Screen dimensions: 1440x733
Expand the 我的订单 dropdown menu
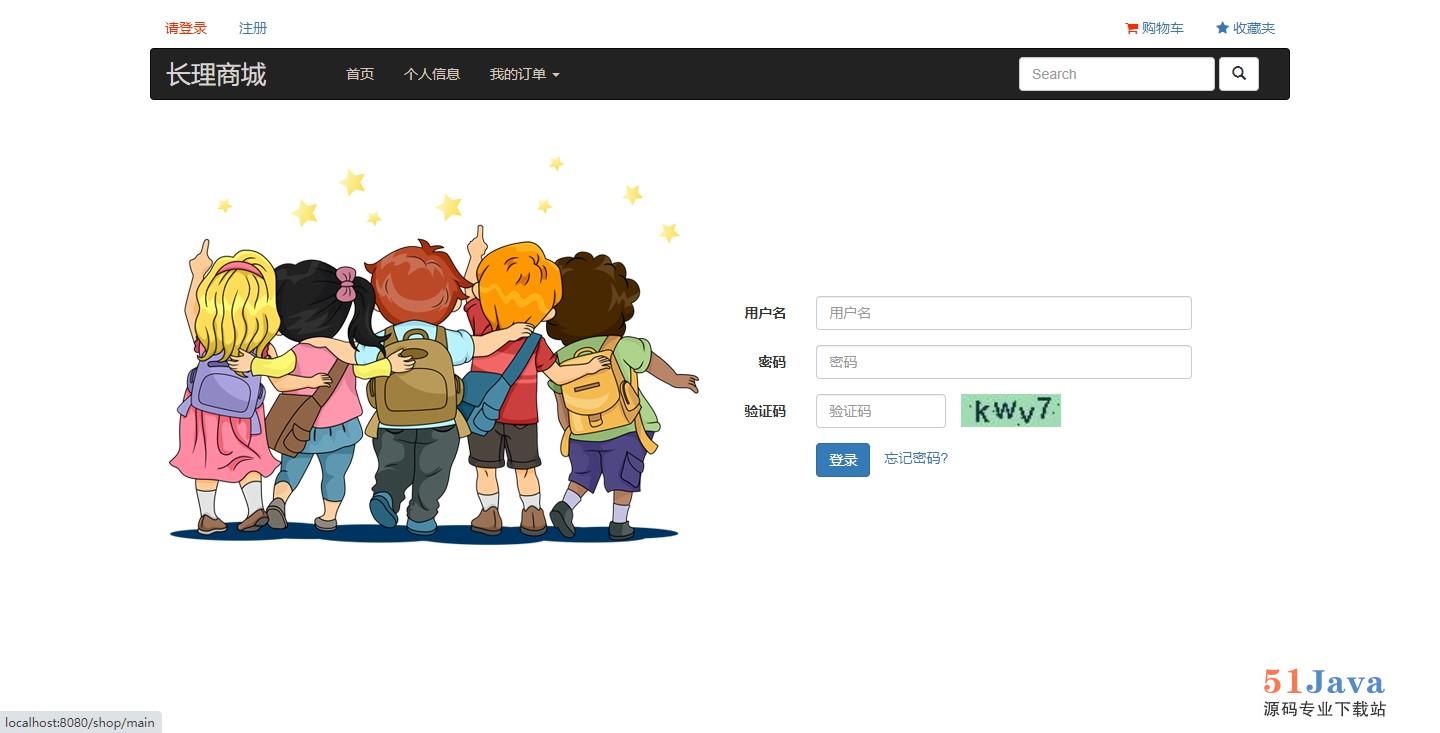(524, 74)
